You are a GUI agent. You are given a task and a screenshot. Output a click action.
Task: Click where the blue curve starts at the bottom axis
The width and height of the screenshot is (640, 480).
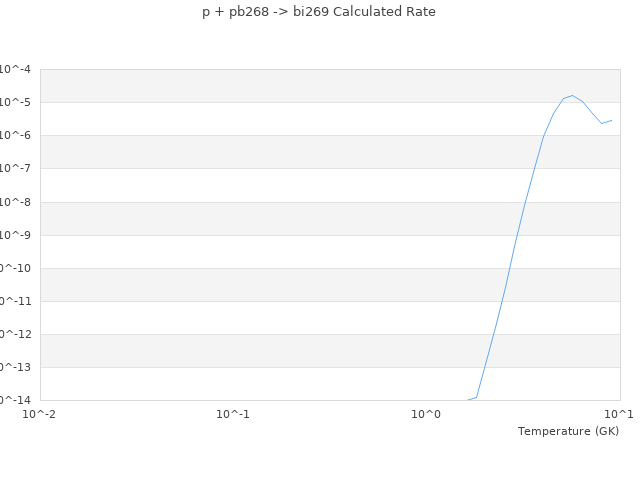tap(467, 400)
